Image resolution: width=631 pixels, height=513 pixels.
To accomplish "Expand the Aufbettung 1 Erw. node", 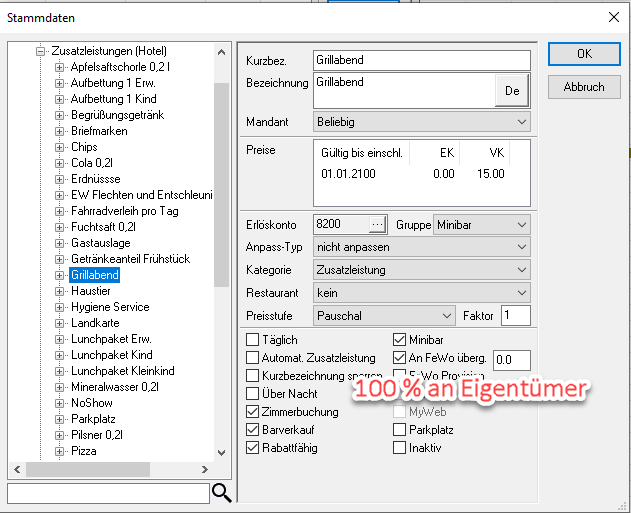I will coord(59,83).
